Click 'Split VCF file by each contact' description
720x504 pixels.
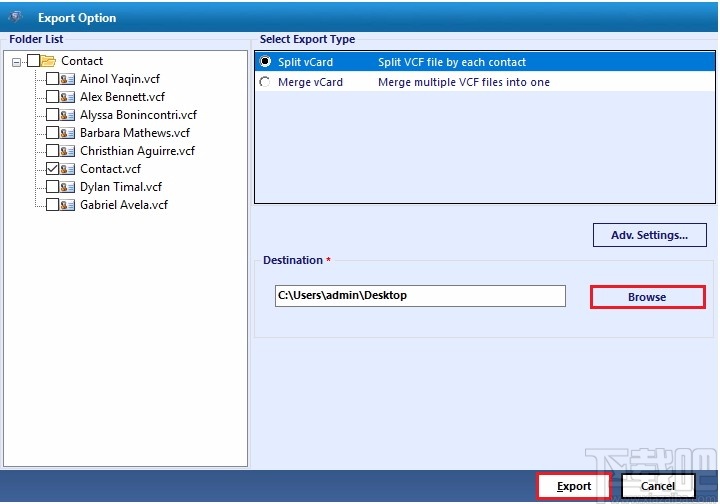pos(452,62)
